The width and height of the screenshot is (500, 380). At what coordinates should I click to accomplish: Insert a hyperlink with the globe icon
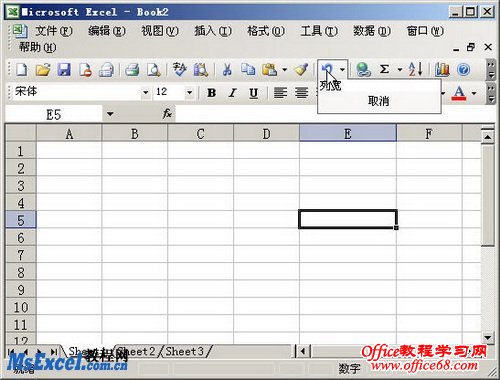363,70
